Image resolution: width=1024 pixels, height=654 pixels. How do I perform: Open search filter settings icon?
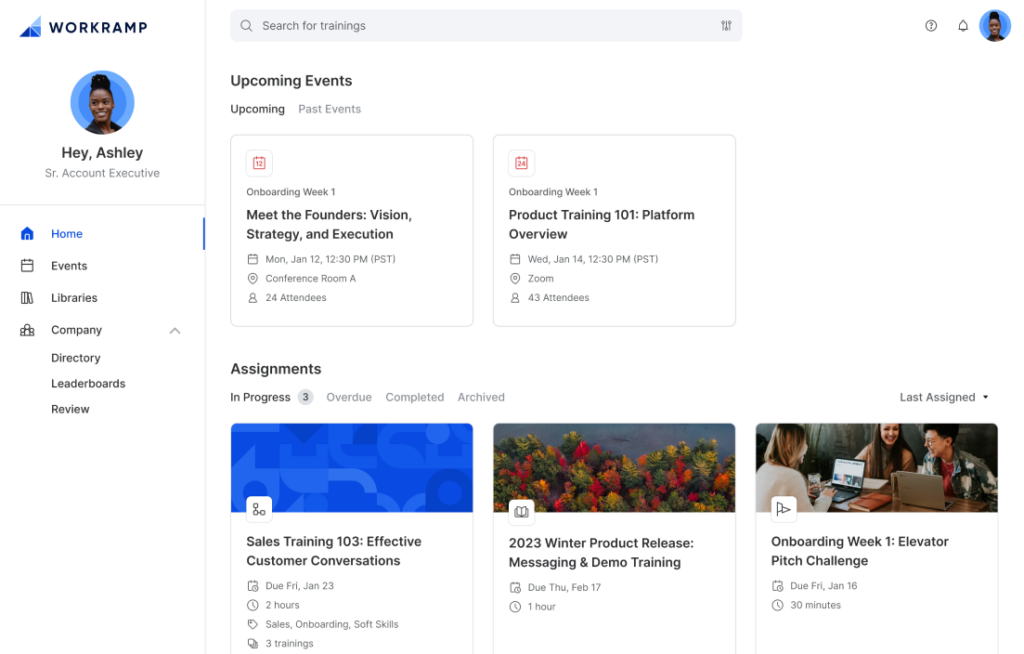point(726,25)
